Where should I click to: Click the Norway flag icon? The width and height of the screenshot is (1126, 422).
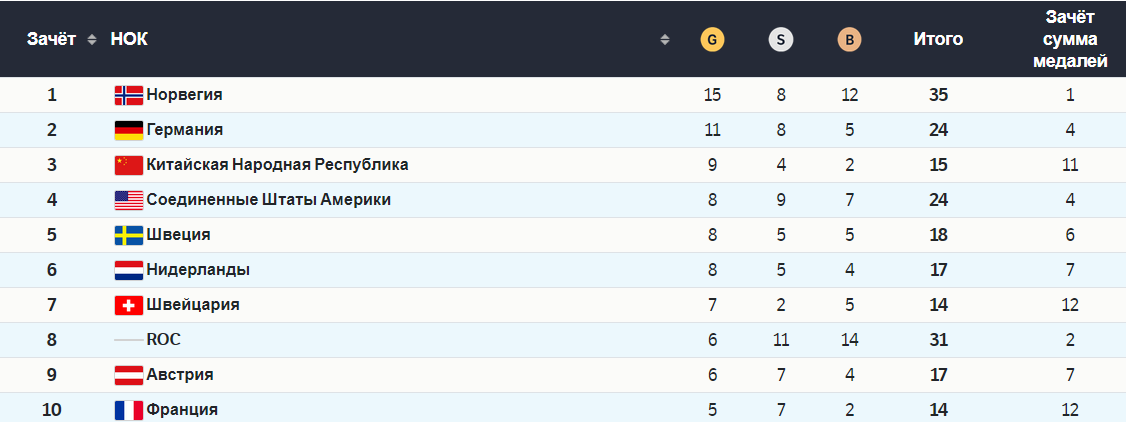point(129,95)
